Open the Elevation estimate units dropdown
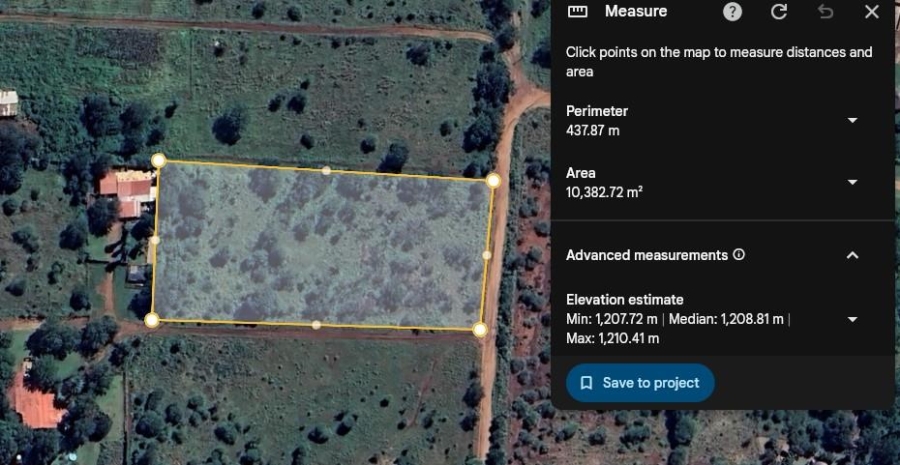This screenshot has width=900, height=465. tap(852, 319)
